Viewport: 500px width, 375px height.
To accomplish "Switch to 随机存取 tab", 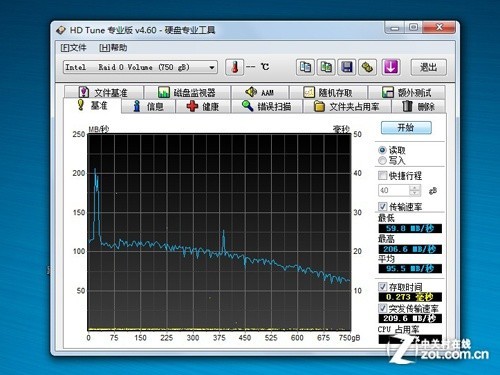I will 328,92.
